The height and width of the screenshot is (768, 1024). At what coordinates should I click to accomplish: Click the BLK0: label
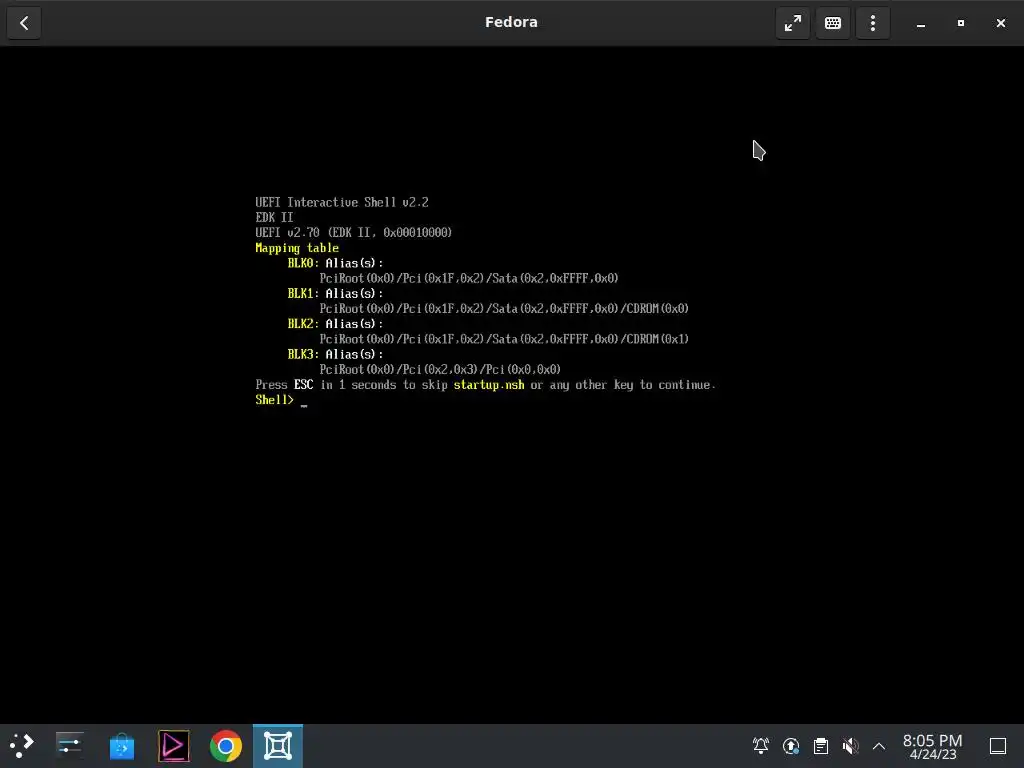[303, 263]
